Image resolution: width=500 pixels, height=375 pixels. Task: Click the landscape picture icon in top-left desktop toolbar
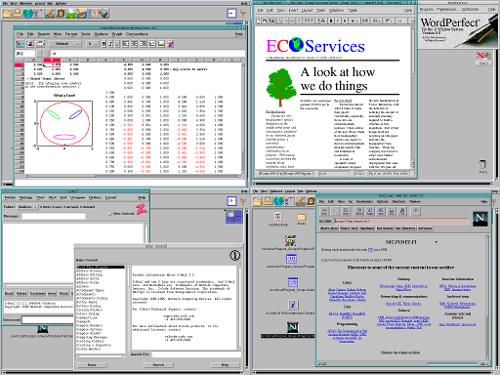point(72,14)
